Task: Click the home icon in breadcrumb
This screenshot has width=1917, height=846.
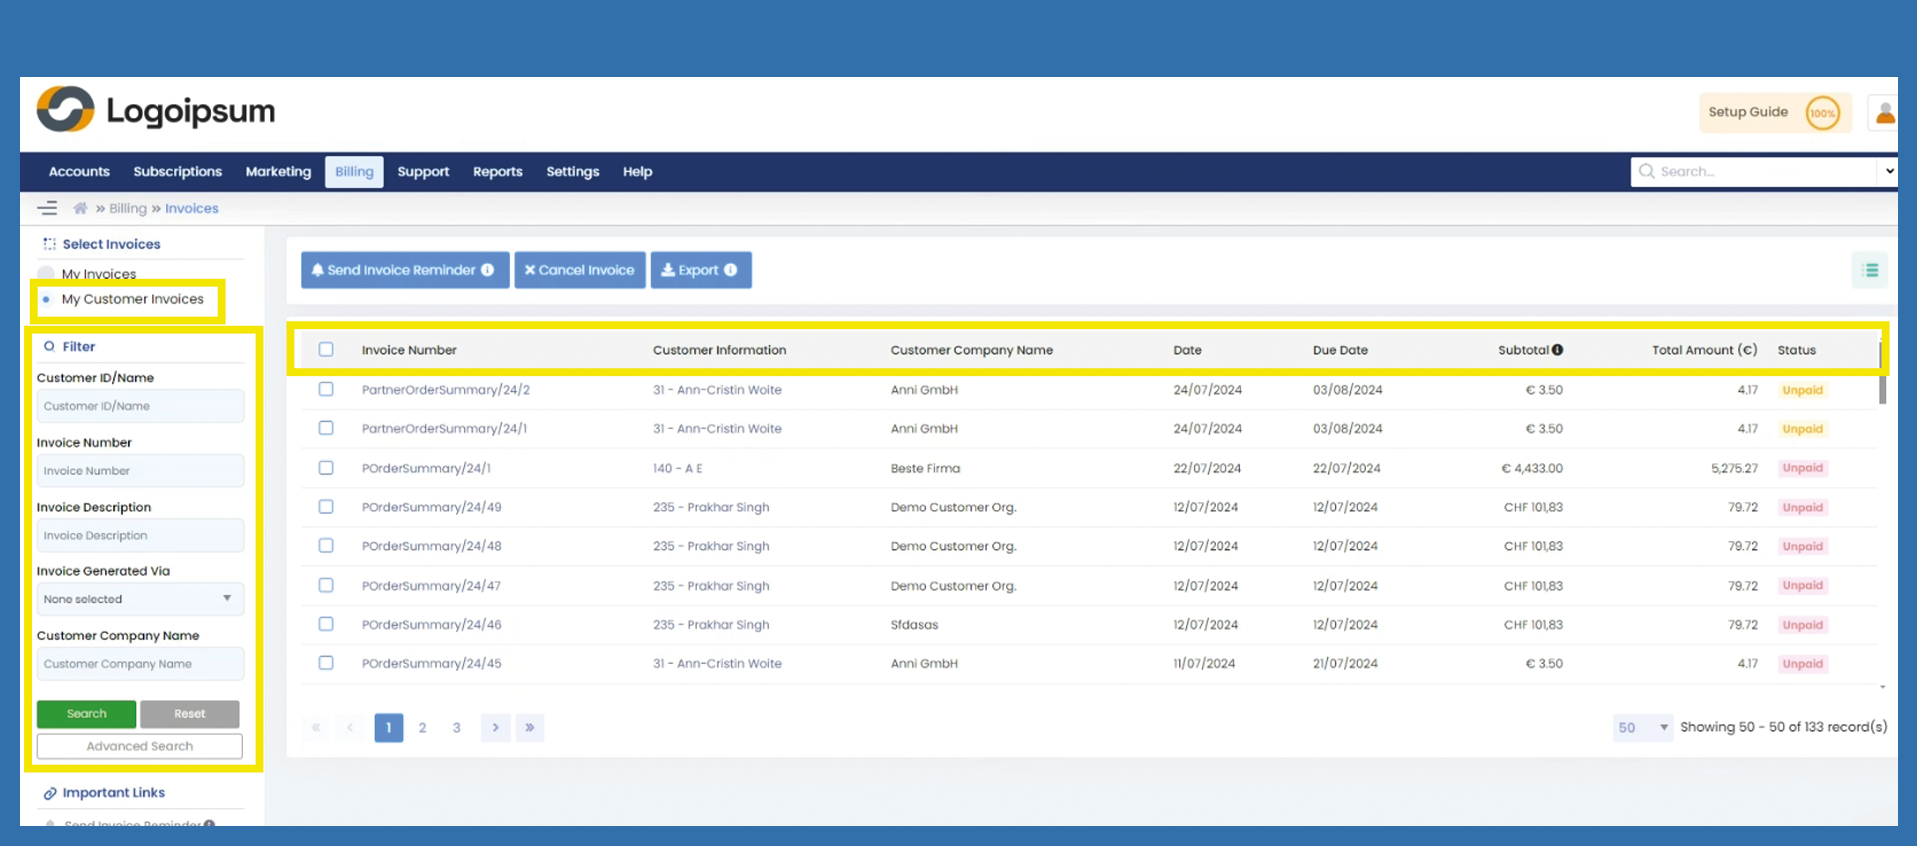Action: [80, 208]
